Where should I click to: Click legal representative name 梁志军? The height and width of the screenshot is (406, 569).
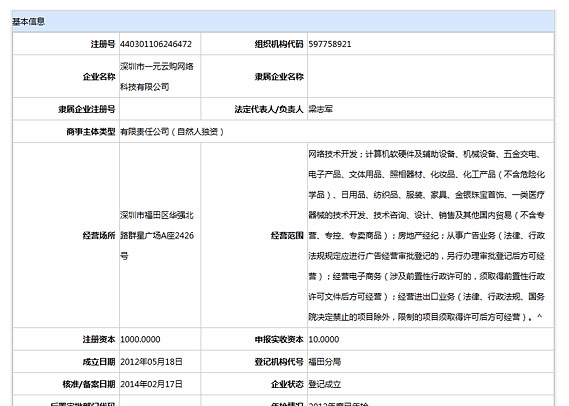click(x=320, y=109)
